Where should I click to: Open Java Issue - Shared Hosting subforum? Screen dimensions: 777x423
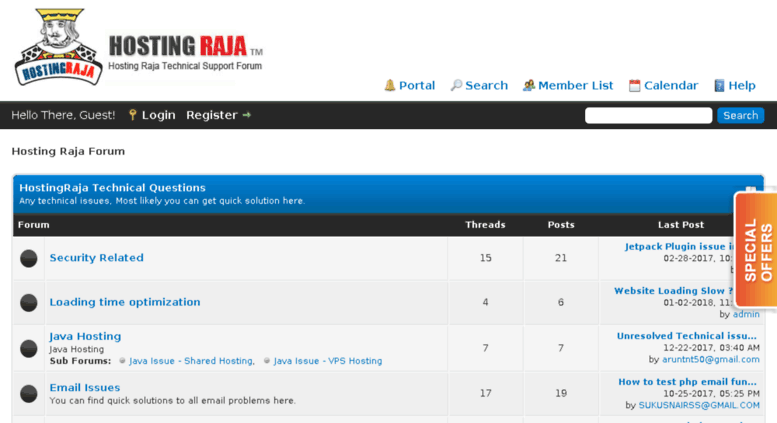pos(191,361)
